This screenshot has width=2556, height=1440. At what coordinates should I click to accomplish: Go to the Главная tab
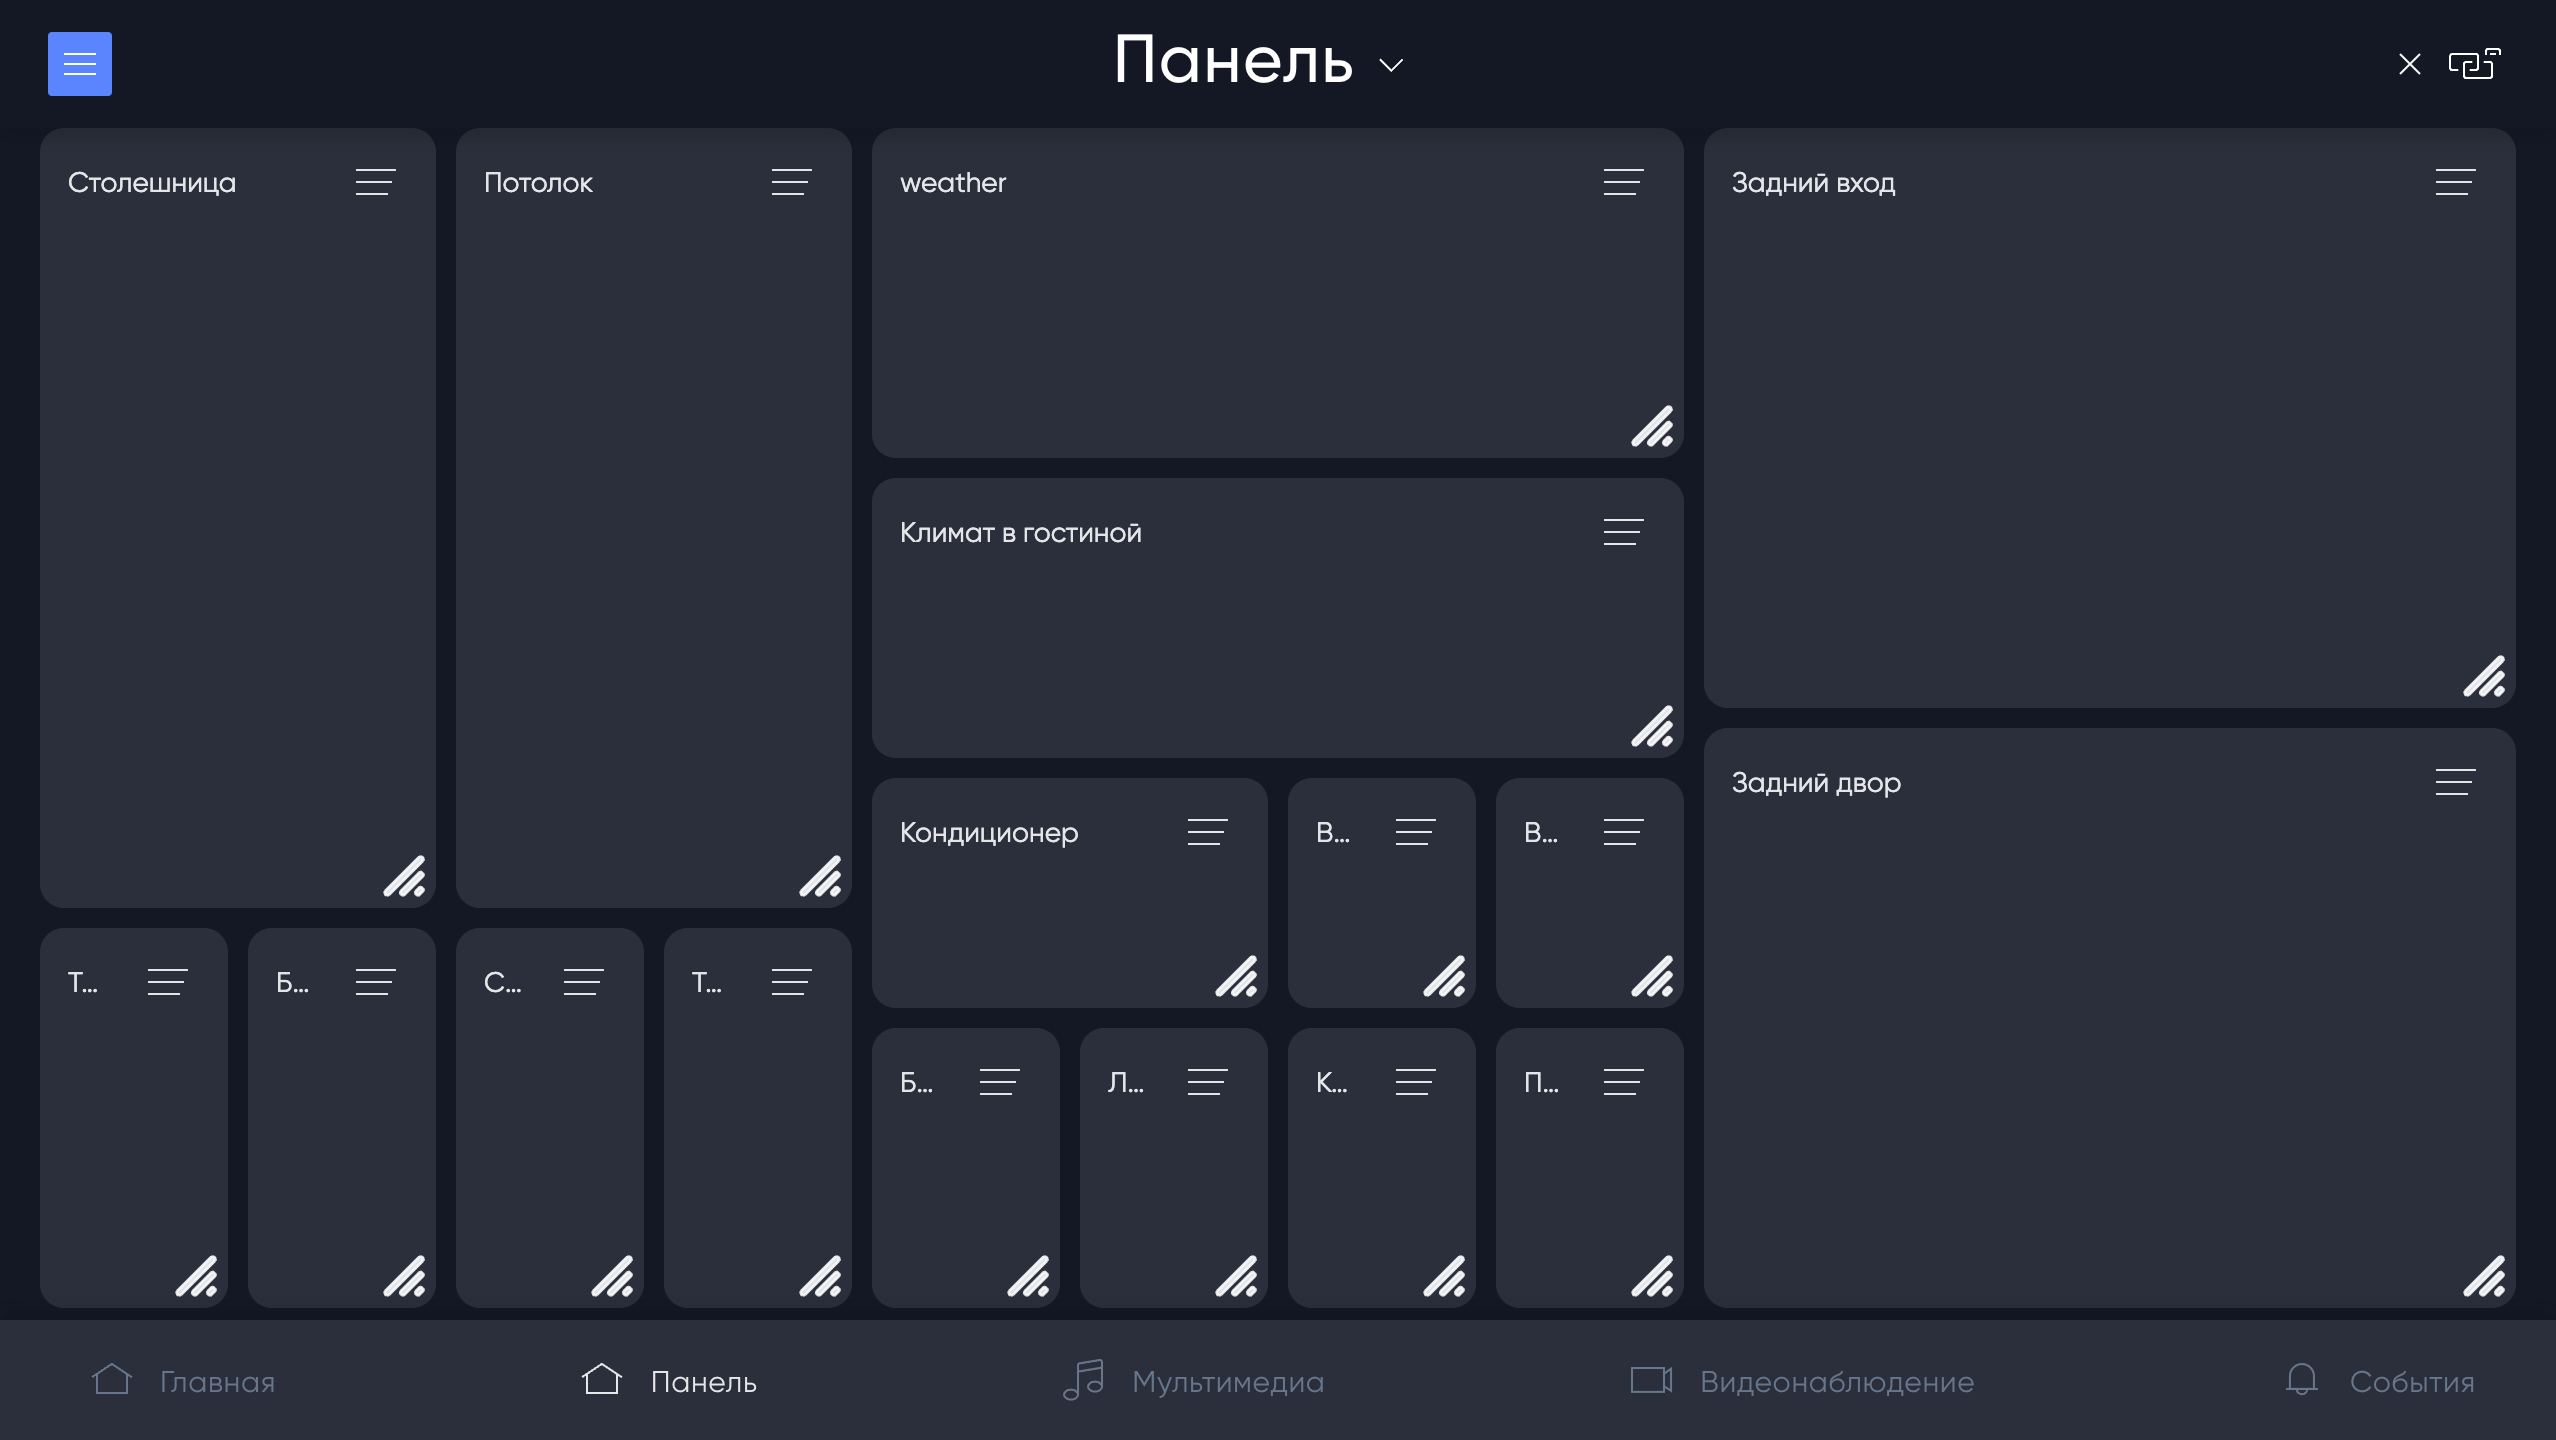183,1381
